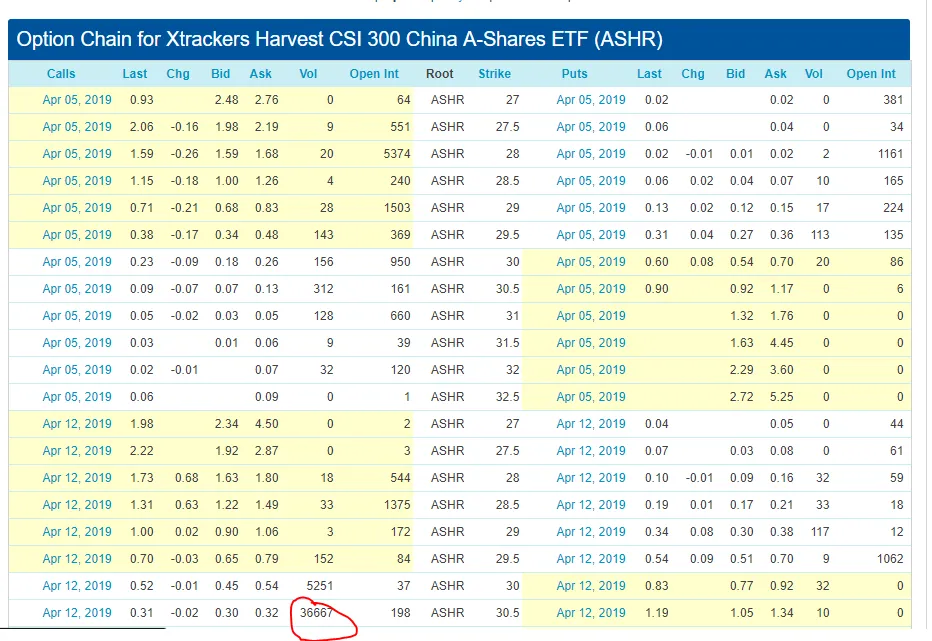
Task: Select the 5251 call volume cell
Action: point(320,586)
